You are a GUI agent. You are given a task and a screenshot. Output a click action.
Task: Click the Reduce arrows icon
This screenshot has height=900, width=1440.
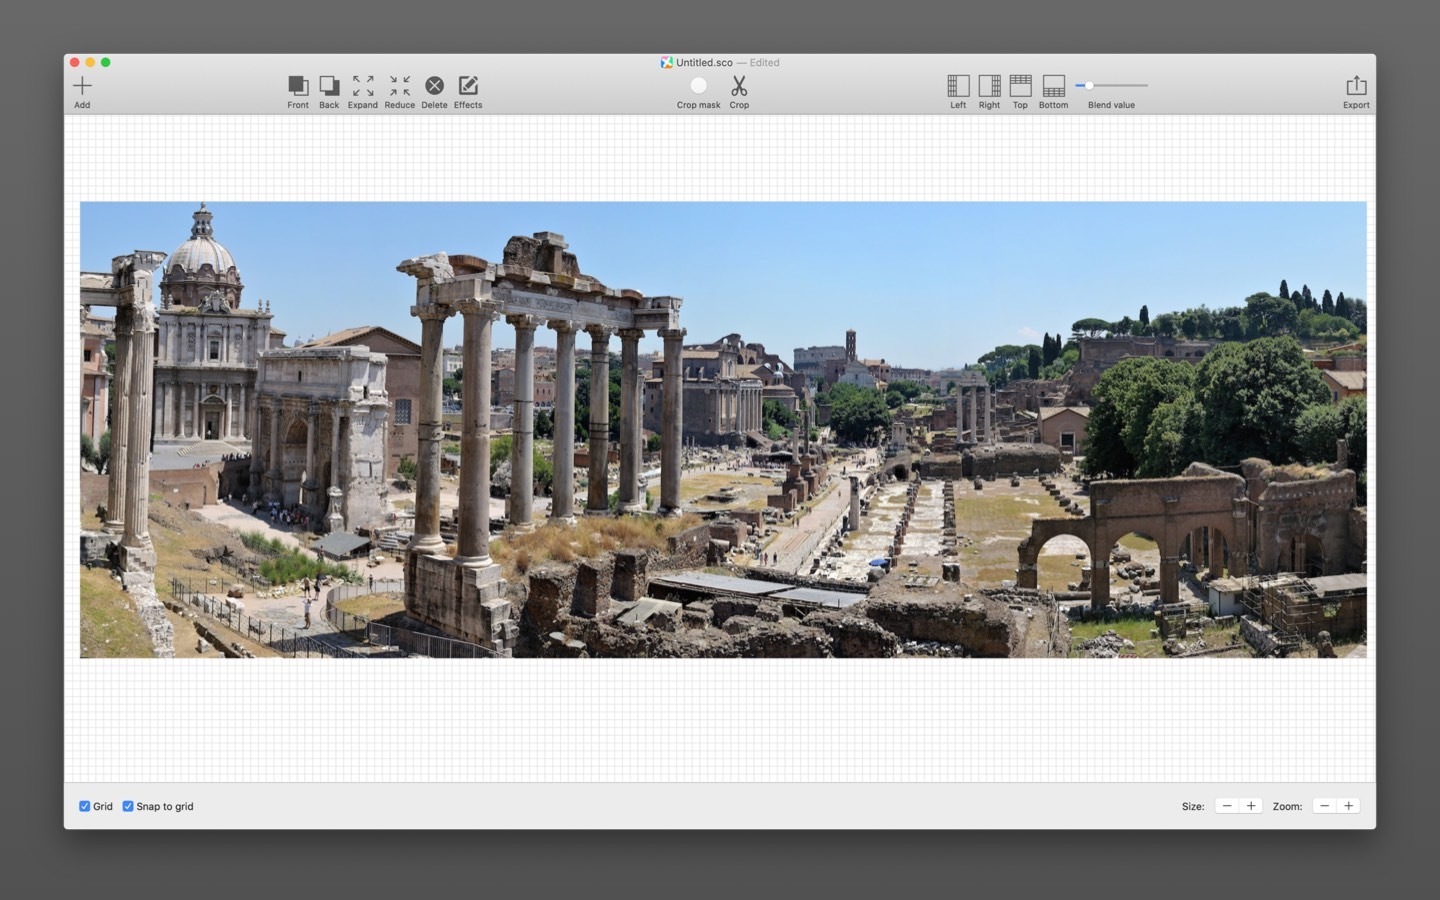399,86
